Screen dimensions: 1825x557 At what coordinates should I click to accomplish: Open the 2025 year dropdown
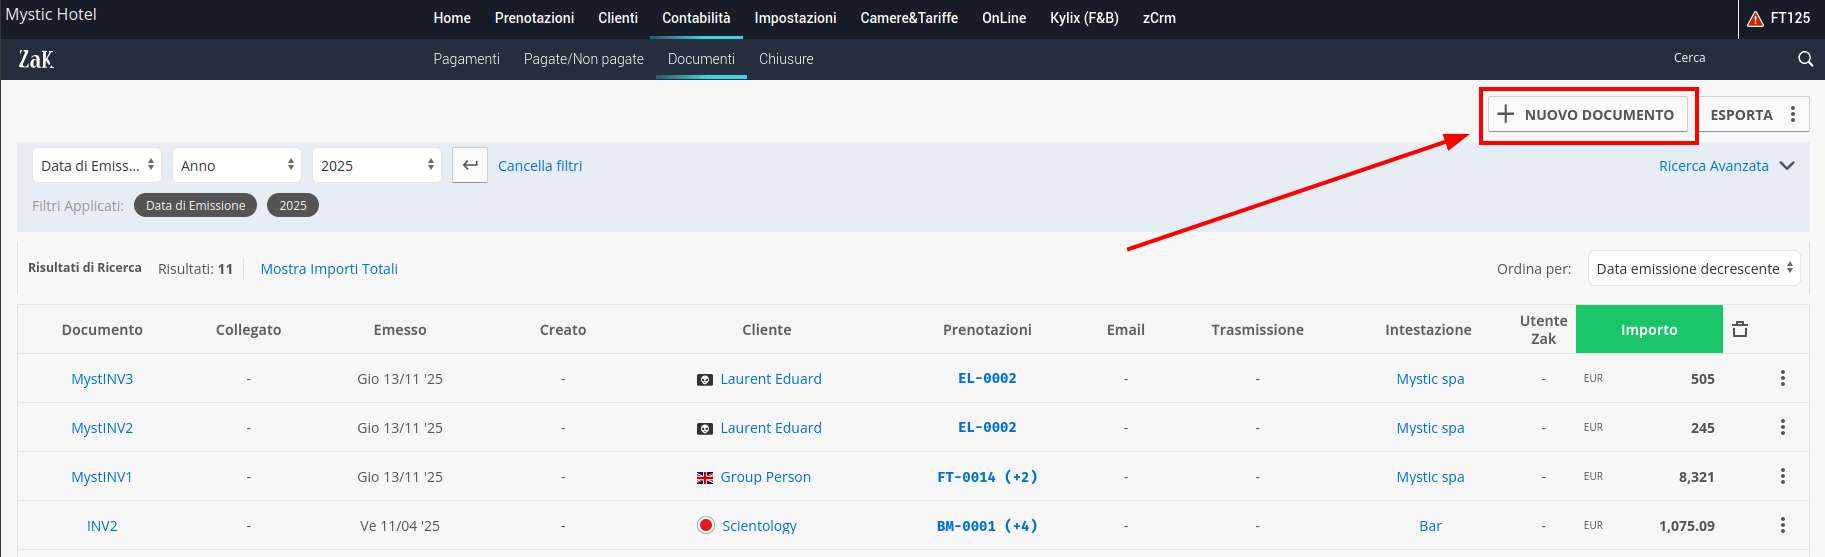[377, 166]
